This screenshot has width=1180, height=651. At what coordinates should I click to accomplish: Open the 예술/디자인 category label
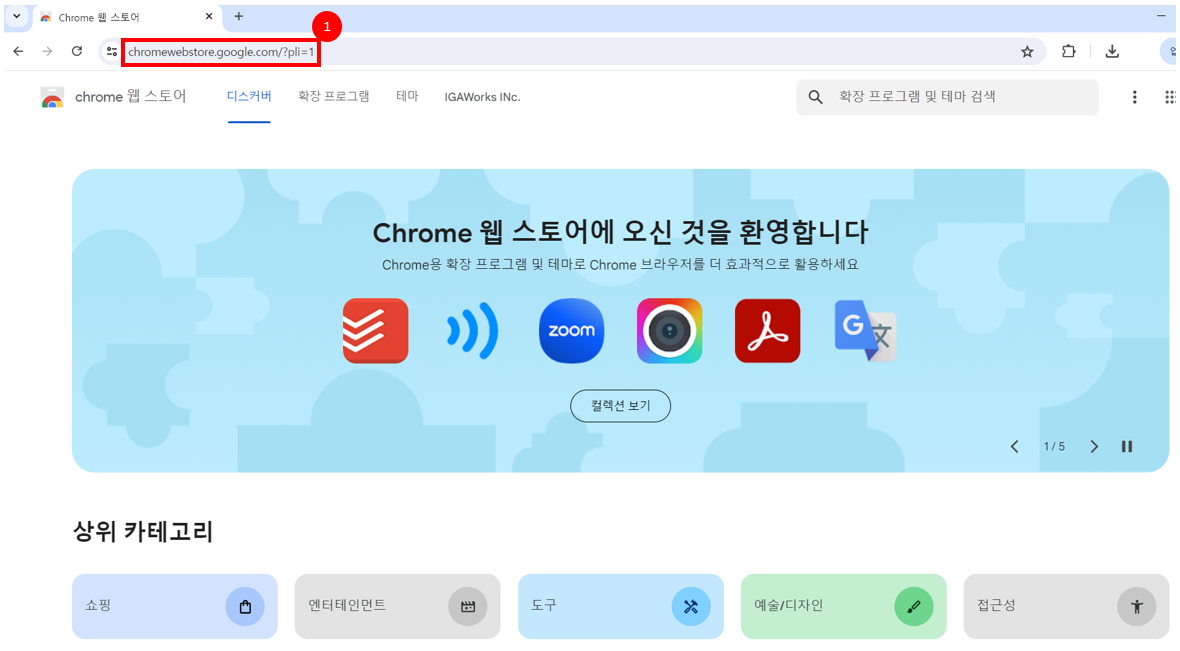tap(789, 605)
